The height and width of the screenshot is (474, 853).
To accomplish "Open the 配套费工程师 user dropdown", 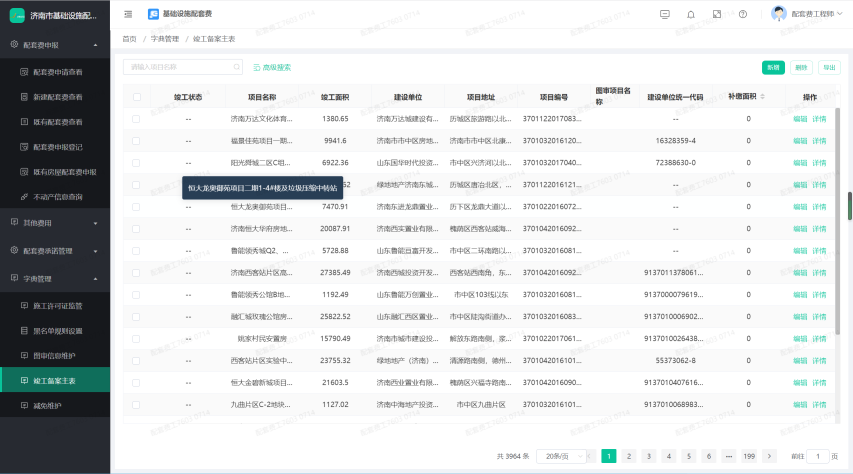I will (x=809, y=14).
